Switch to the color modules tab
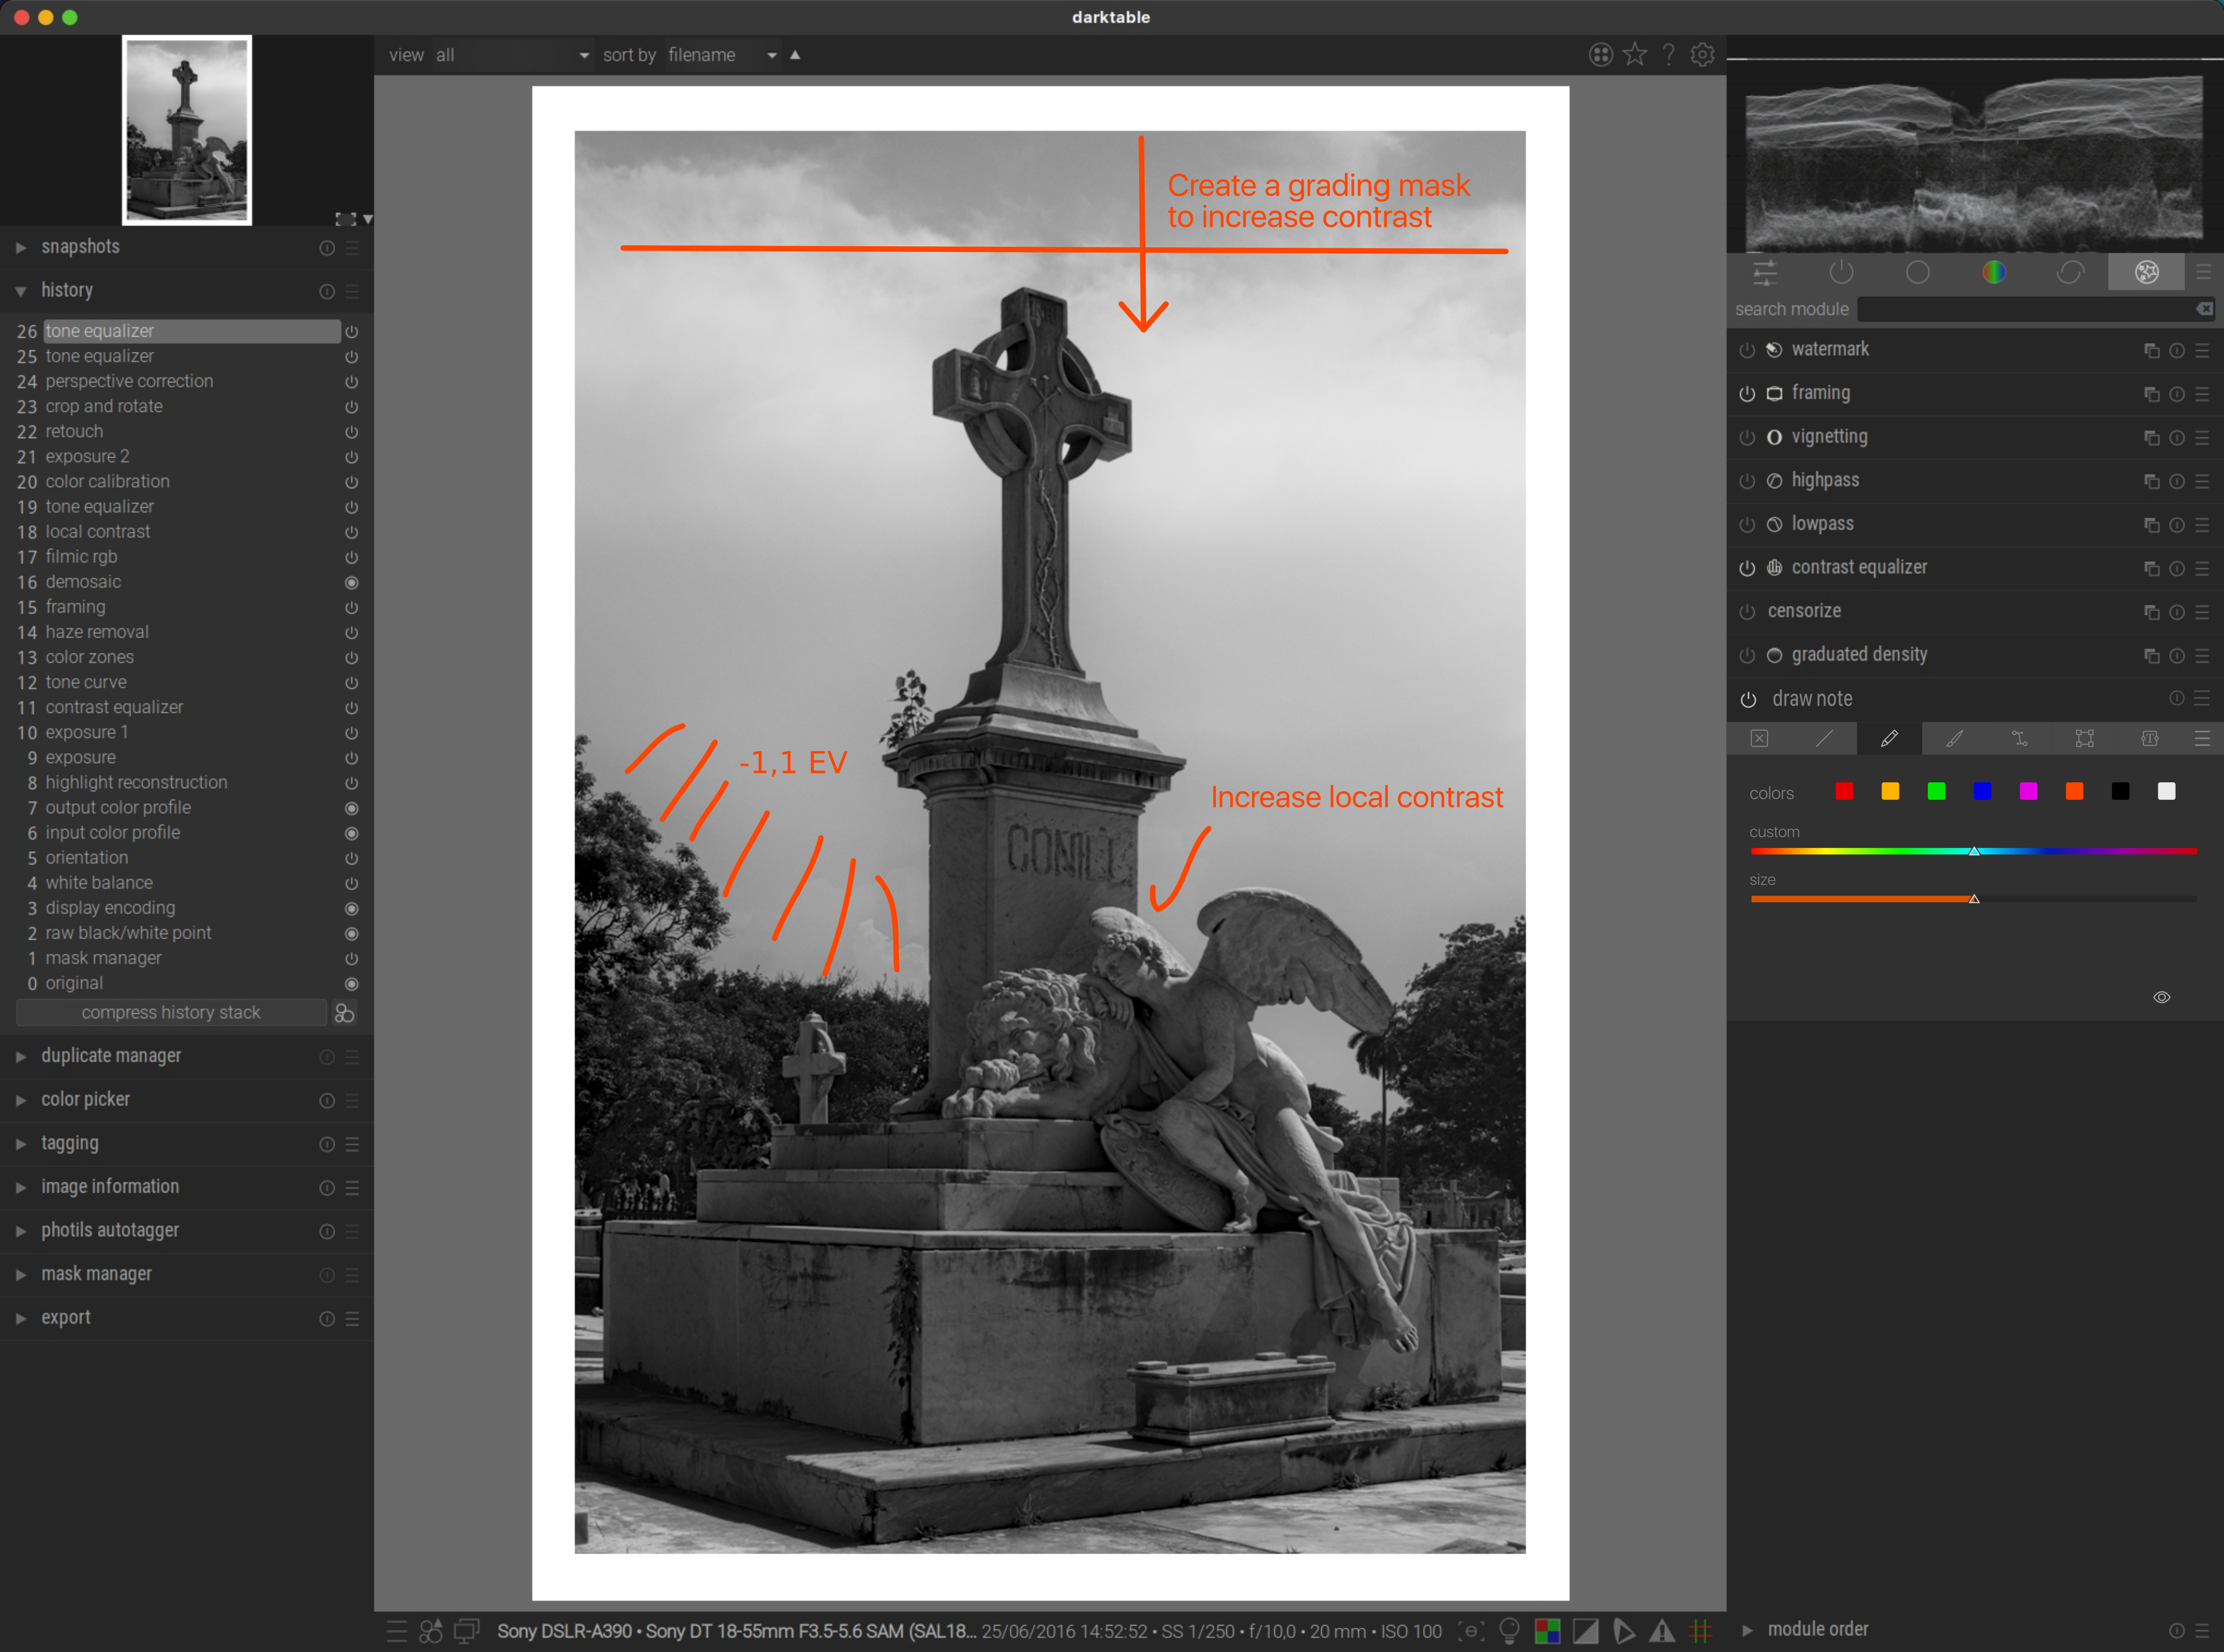2224x1652 pixels. tap(1993, 272)
